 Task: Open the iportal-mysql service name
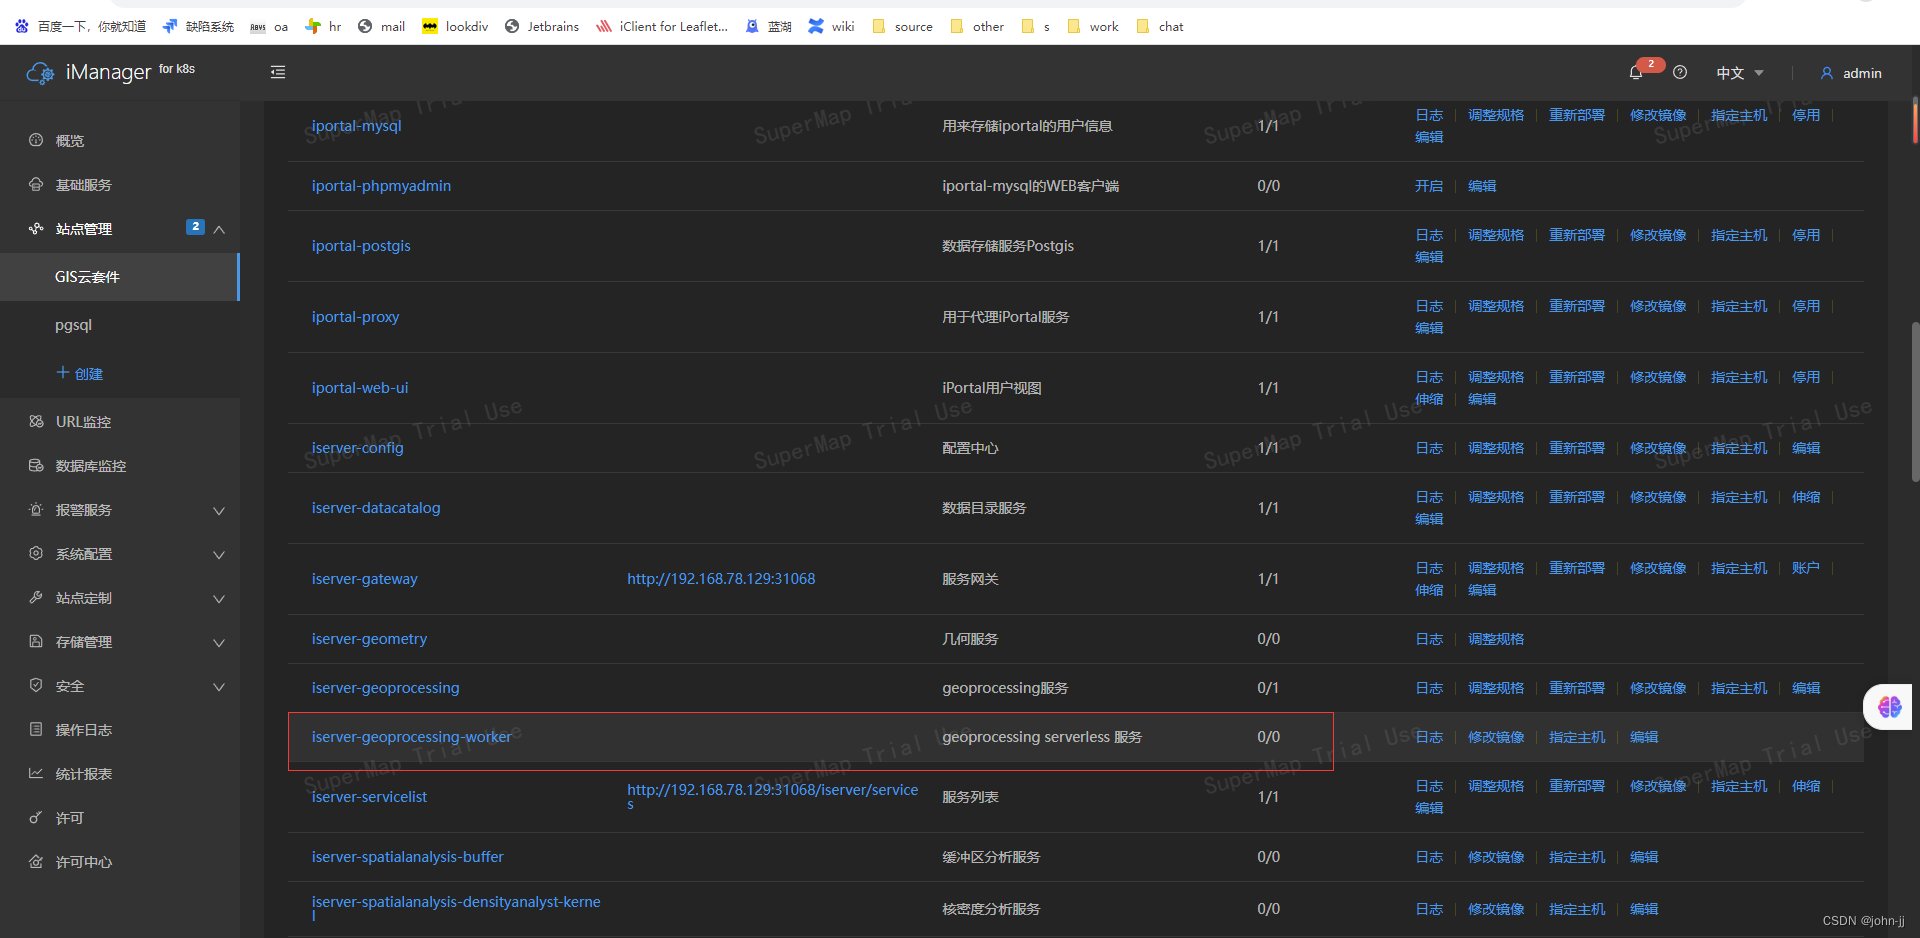(x=356, y=126)
